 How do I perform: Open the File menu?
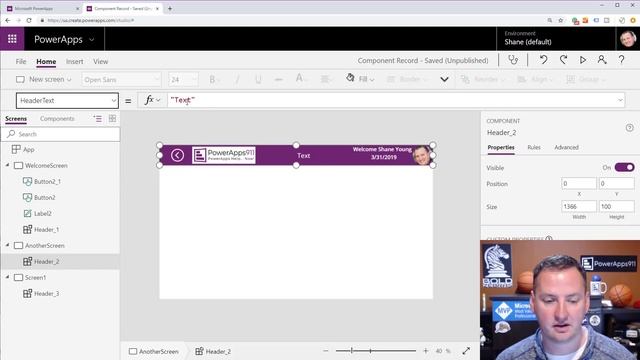(21, 61)
